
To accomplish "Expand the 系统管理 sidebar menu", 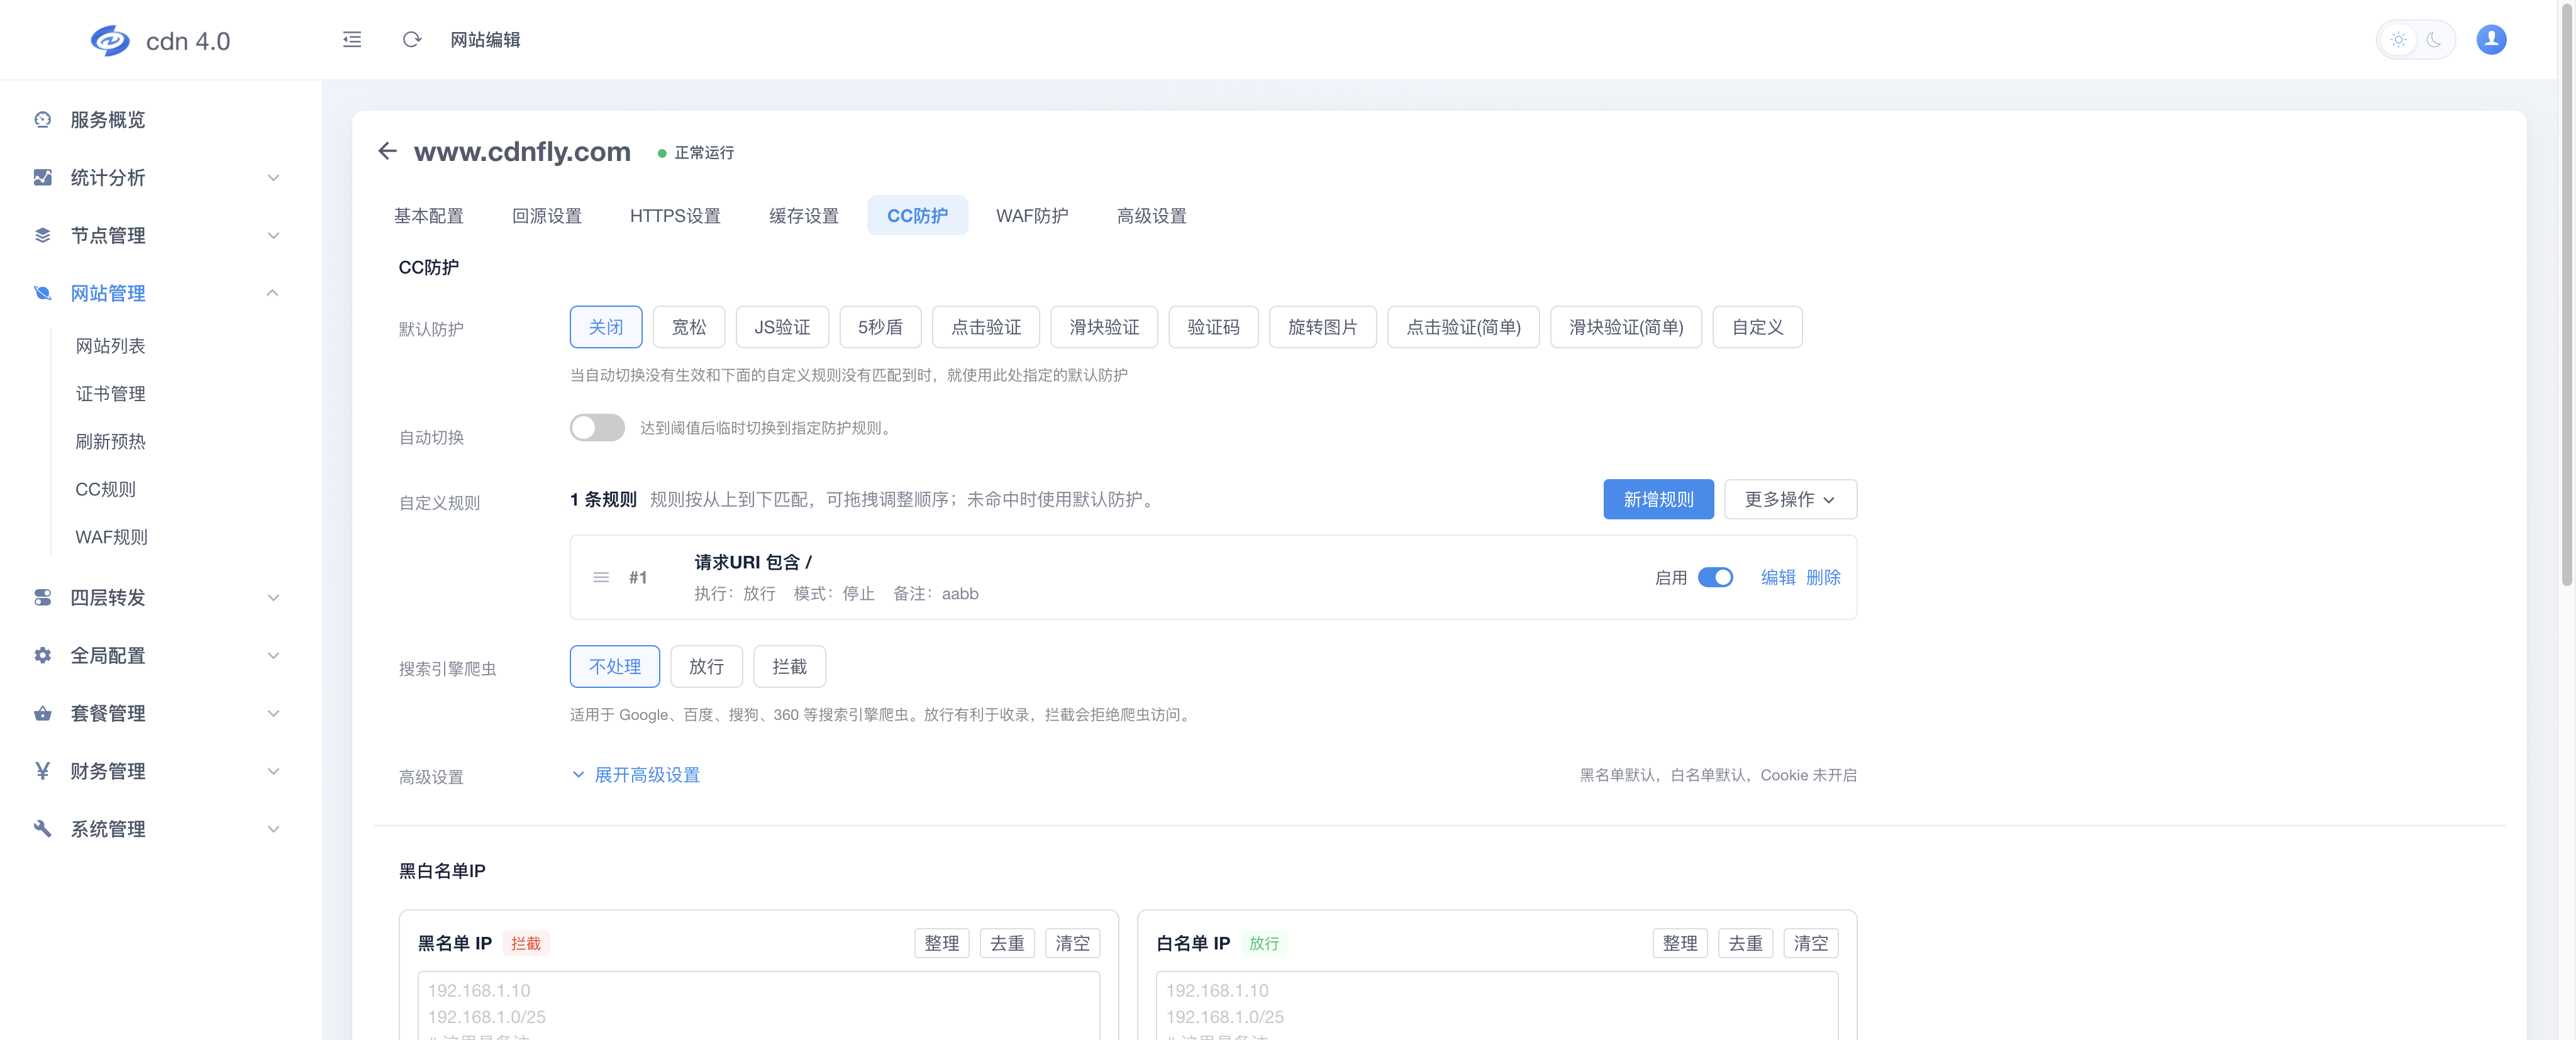I will pyautogui.click(x=273, y=829).
